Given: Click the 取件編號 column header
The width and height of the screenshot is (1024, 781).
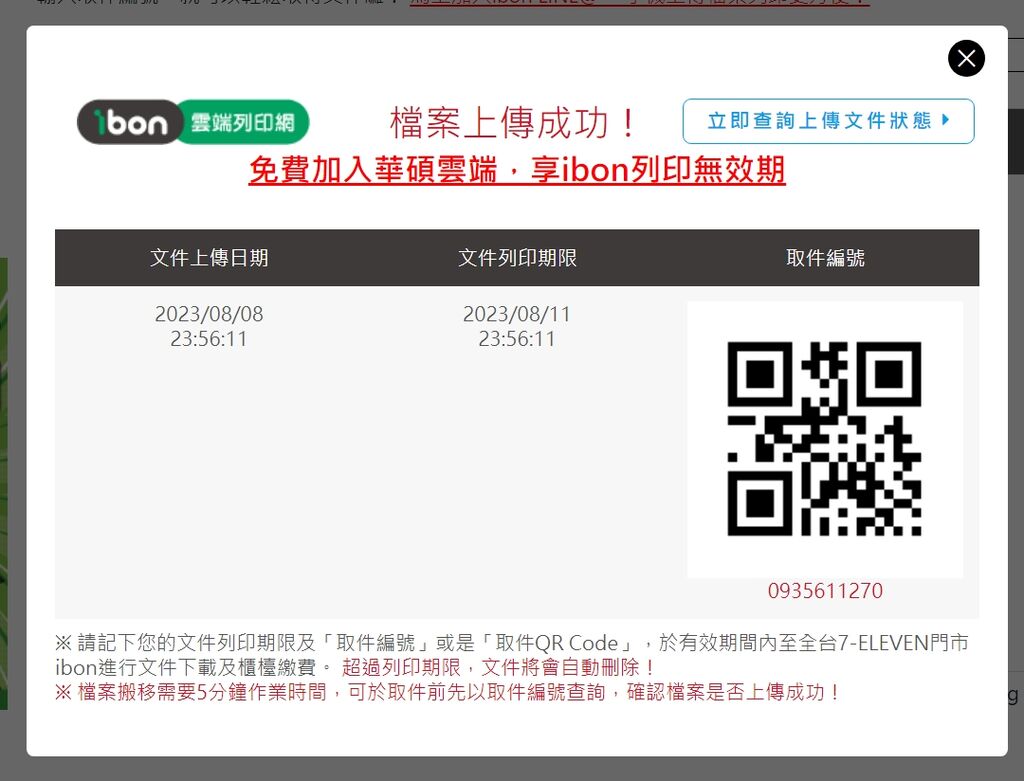Looking at the screenshot, I should point(825,258).
